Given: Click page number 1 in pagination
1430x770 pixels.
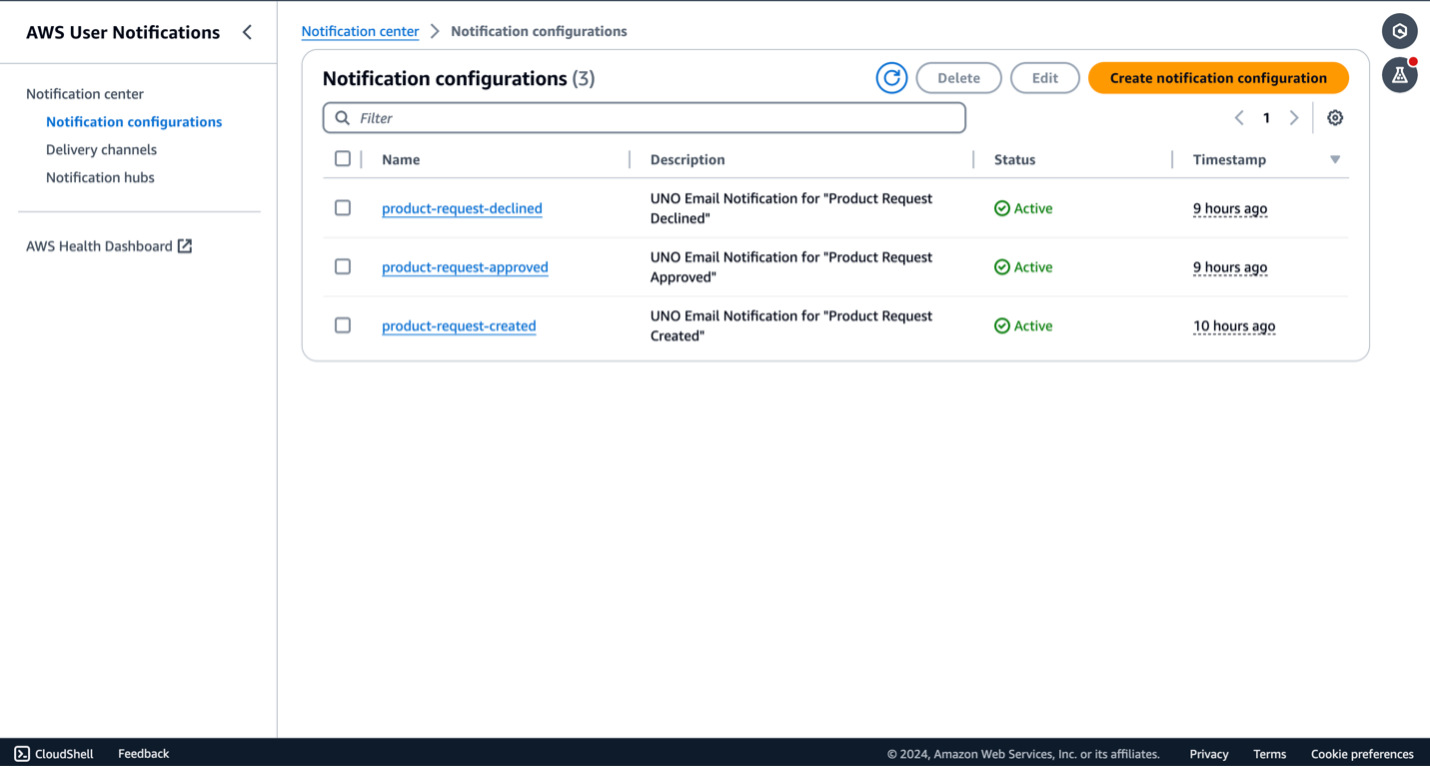Looking at the screenshot, I should pos(1266,117).
